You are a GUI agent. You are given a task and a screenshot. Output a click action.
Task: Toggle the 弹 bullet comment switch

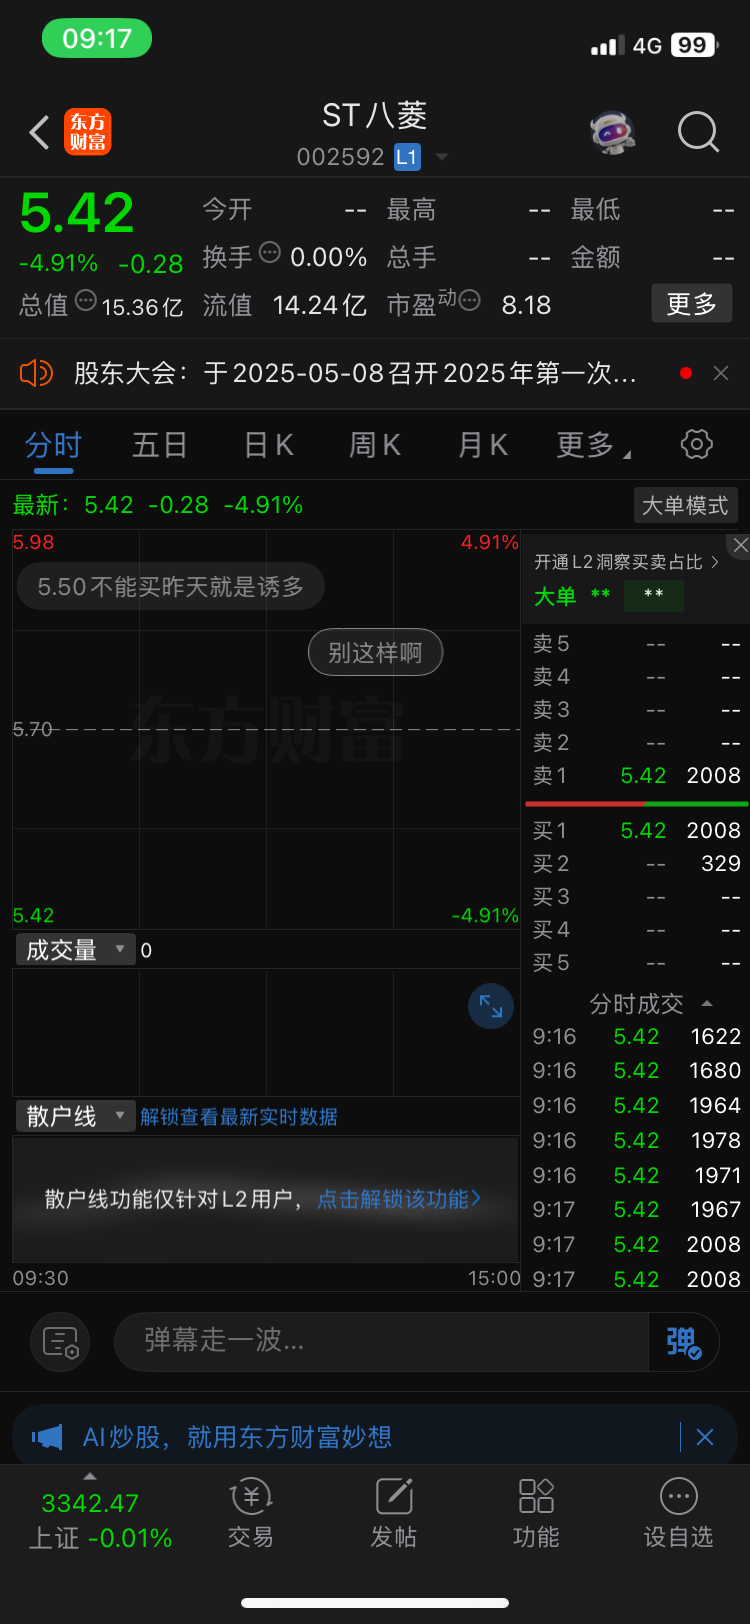(685, 1341)
